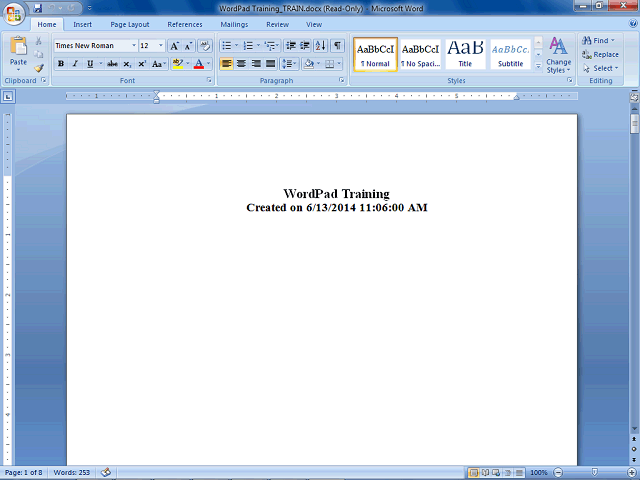Click Shrink Font button

pos(188,46)
